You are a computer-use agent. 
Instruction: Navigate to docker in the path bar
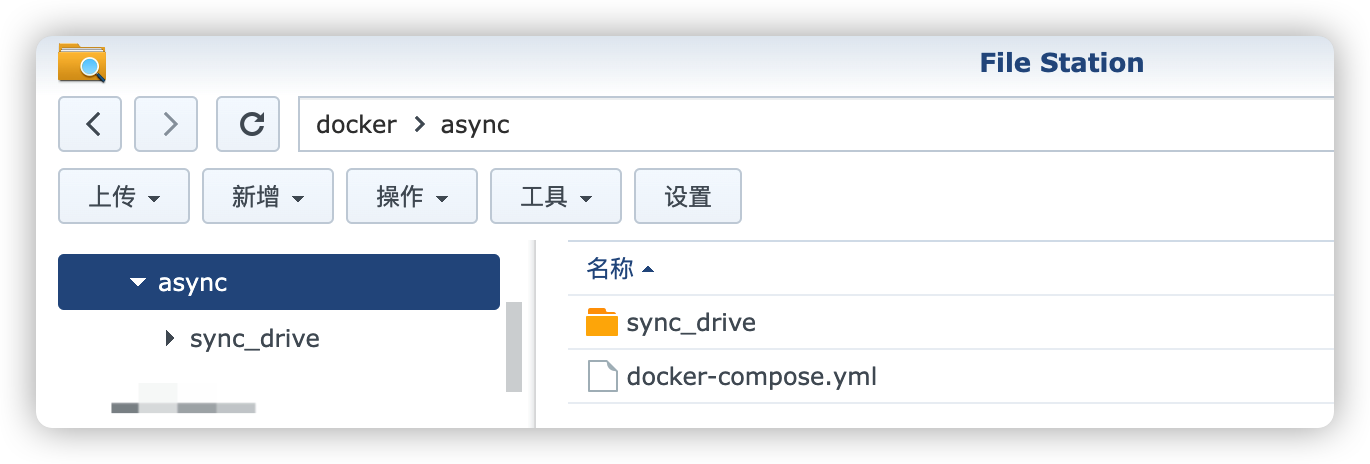click(356, 125)
